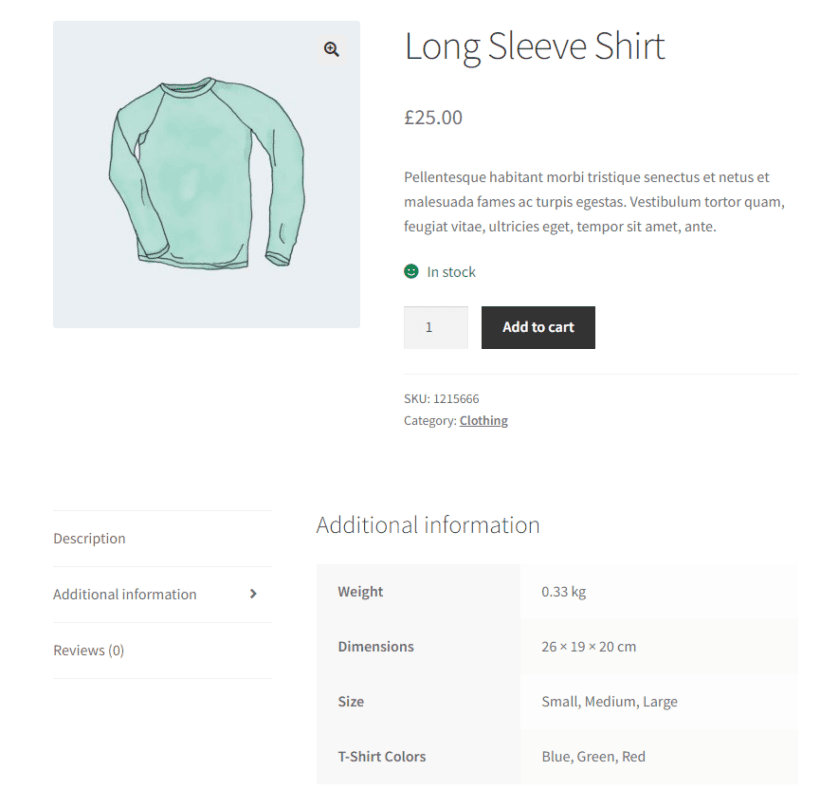This screenshot has height=807, width=820.
Task: Click the Long Sleeve Shirt title
Action: pyautogui.click(x=535, y=46)
